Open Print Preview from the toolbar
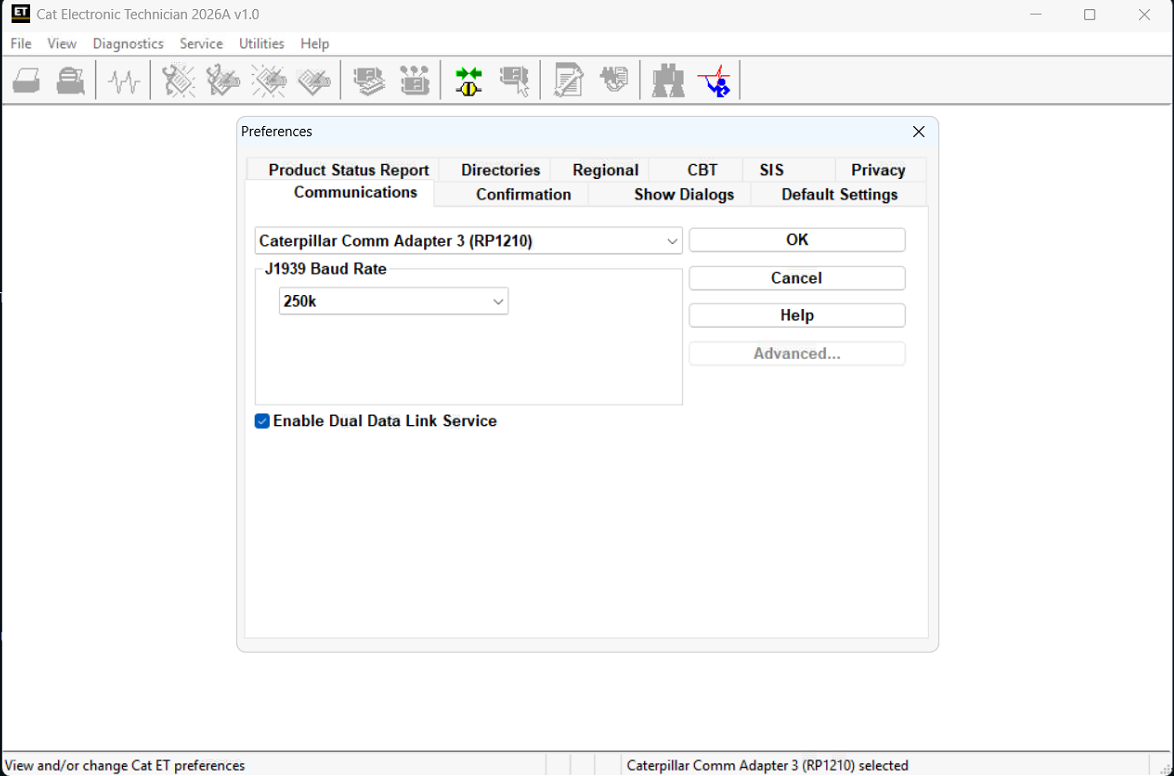Screen dimensions: 1174x776 (70, 80)
